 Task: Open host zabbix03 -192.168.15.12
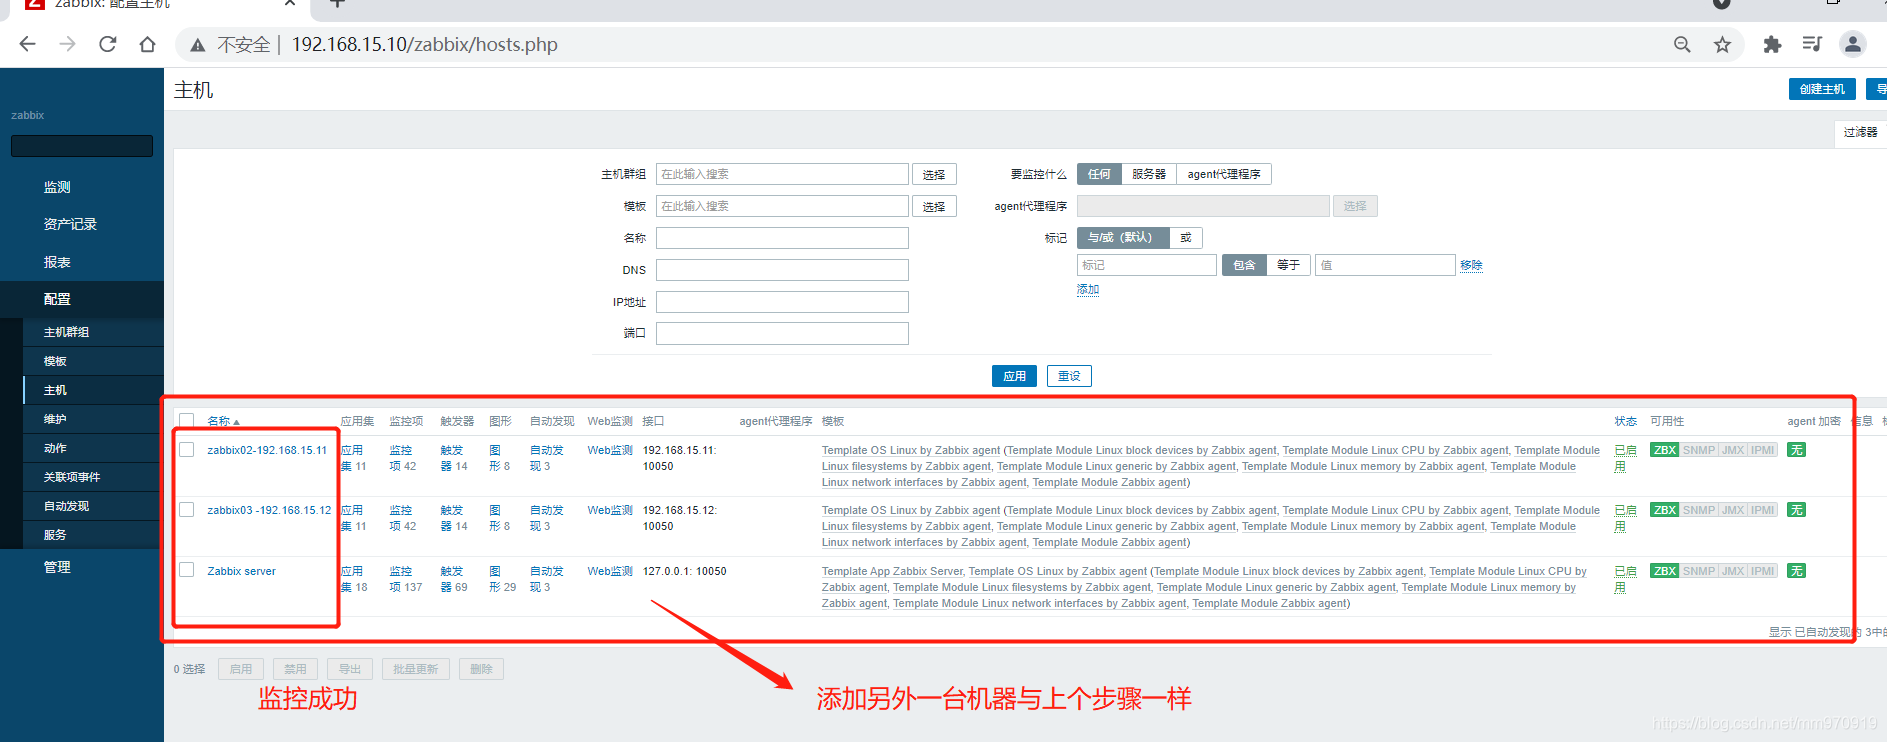[269, 510]
